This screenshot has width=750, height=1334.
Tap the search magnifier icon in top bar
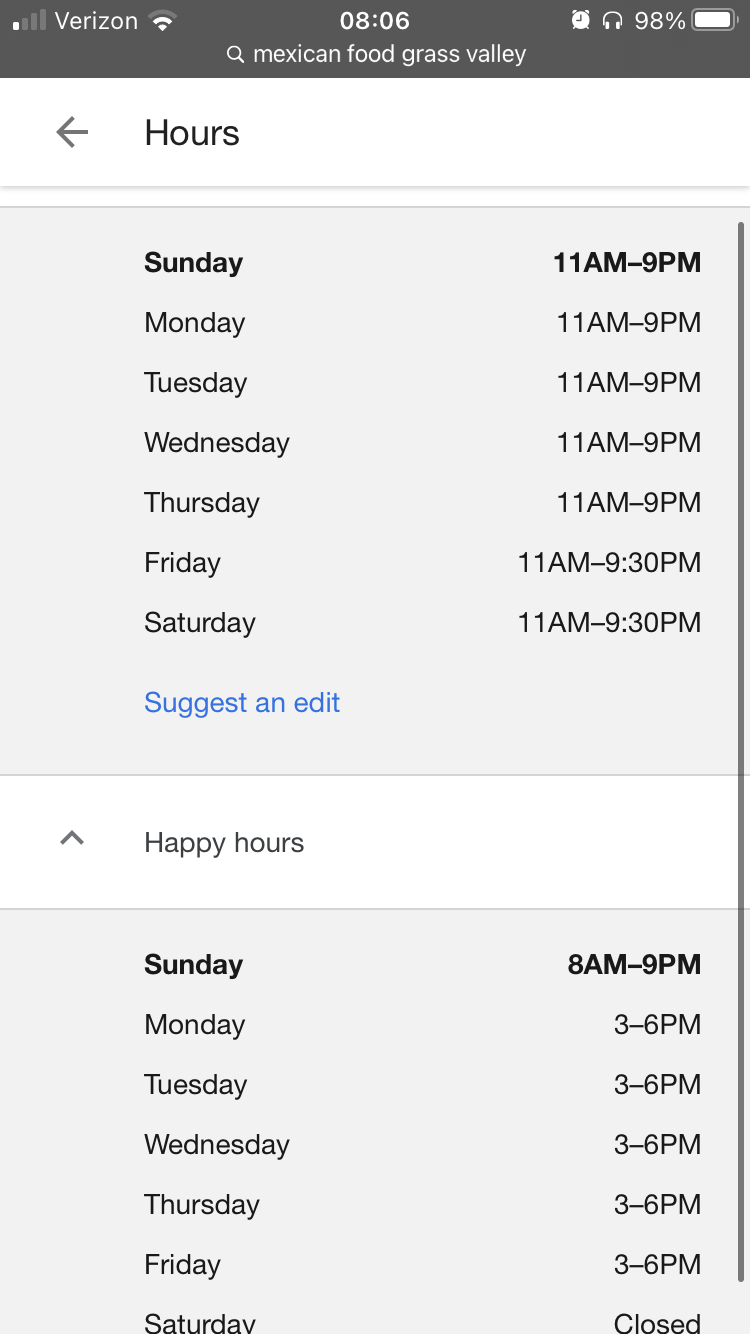pos(236,54)
